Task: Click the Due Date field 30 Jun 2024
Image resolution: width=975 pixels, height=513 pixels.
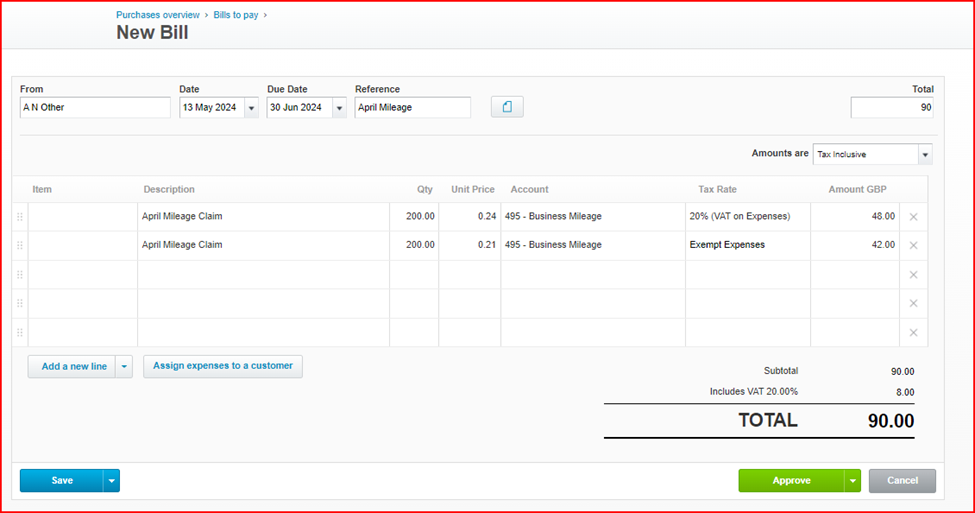Action: [300, 108]
